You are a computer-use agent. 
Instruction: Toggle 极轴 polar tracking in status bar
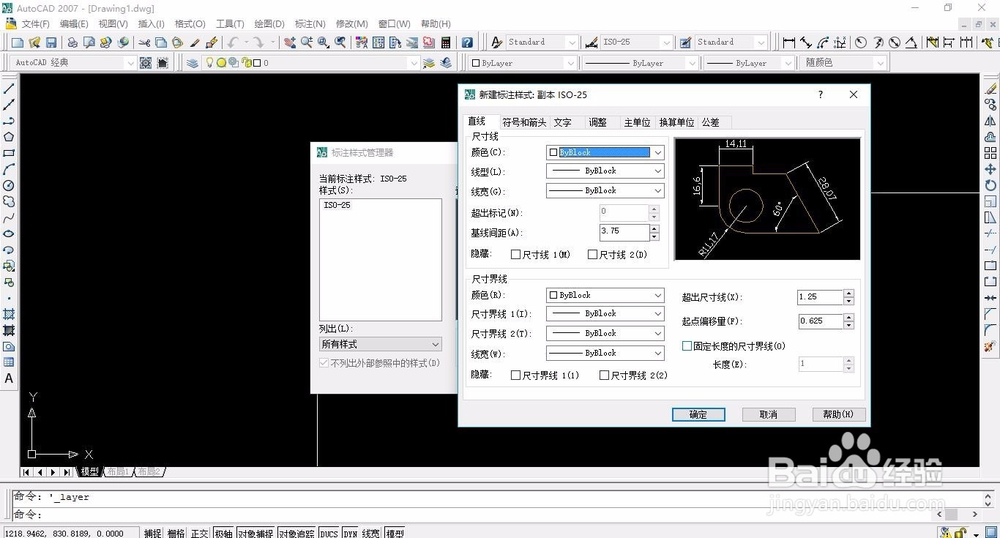pyautogui.click(x=223, y=533)
